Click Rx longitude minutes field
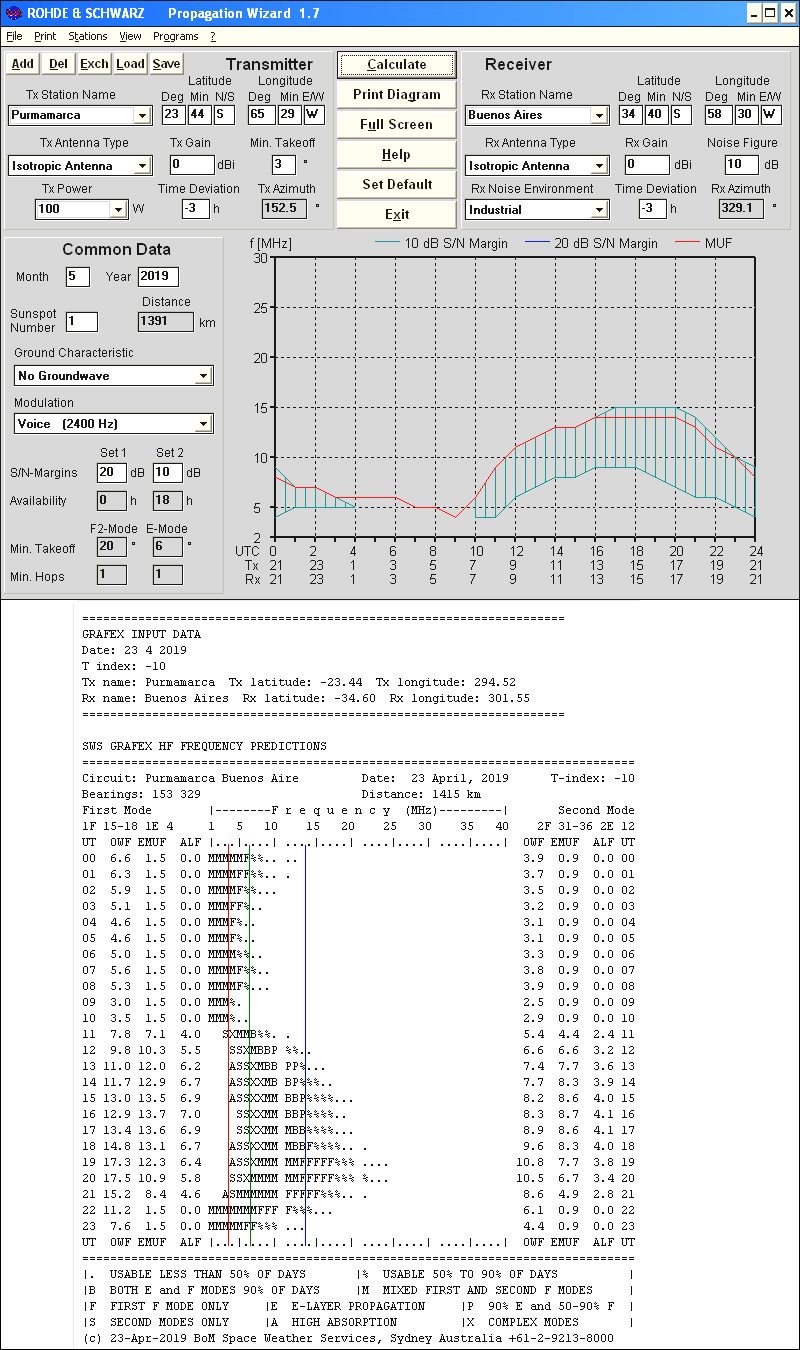Screen dimensions: 800x1350 coord(747,114)
